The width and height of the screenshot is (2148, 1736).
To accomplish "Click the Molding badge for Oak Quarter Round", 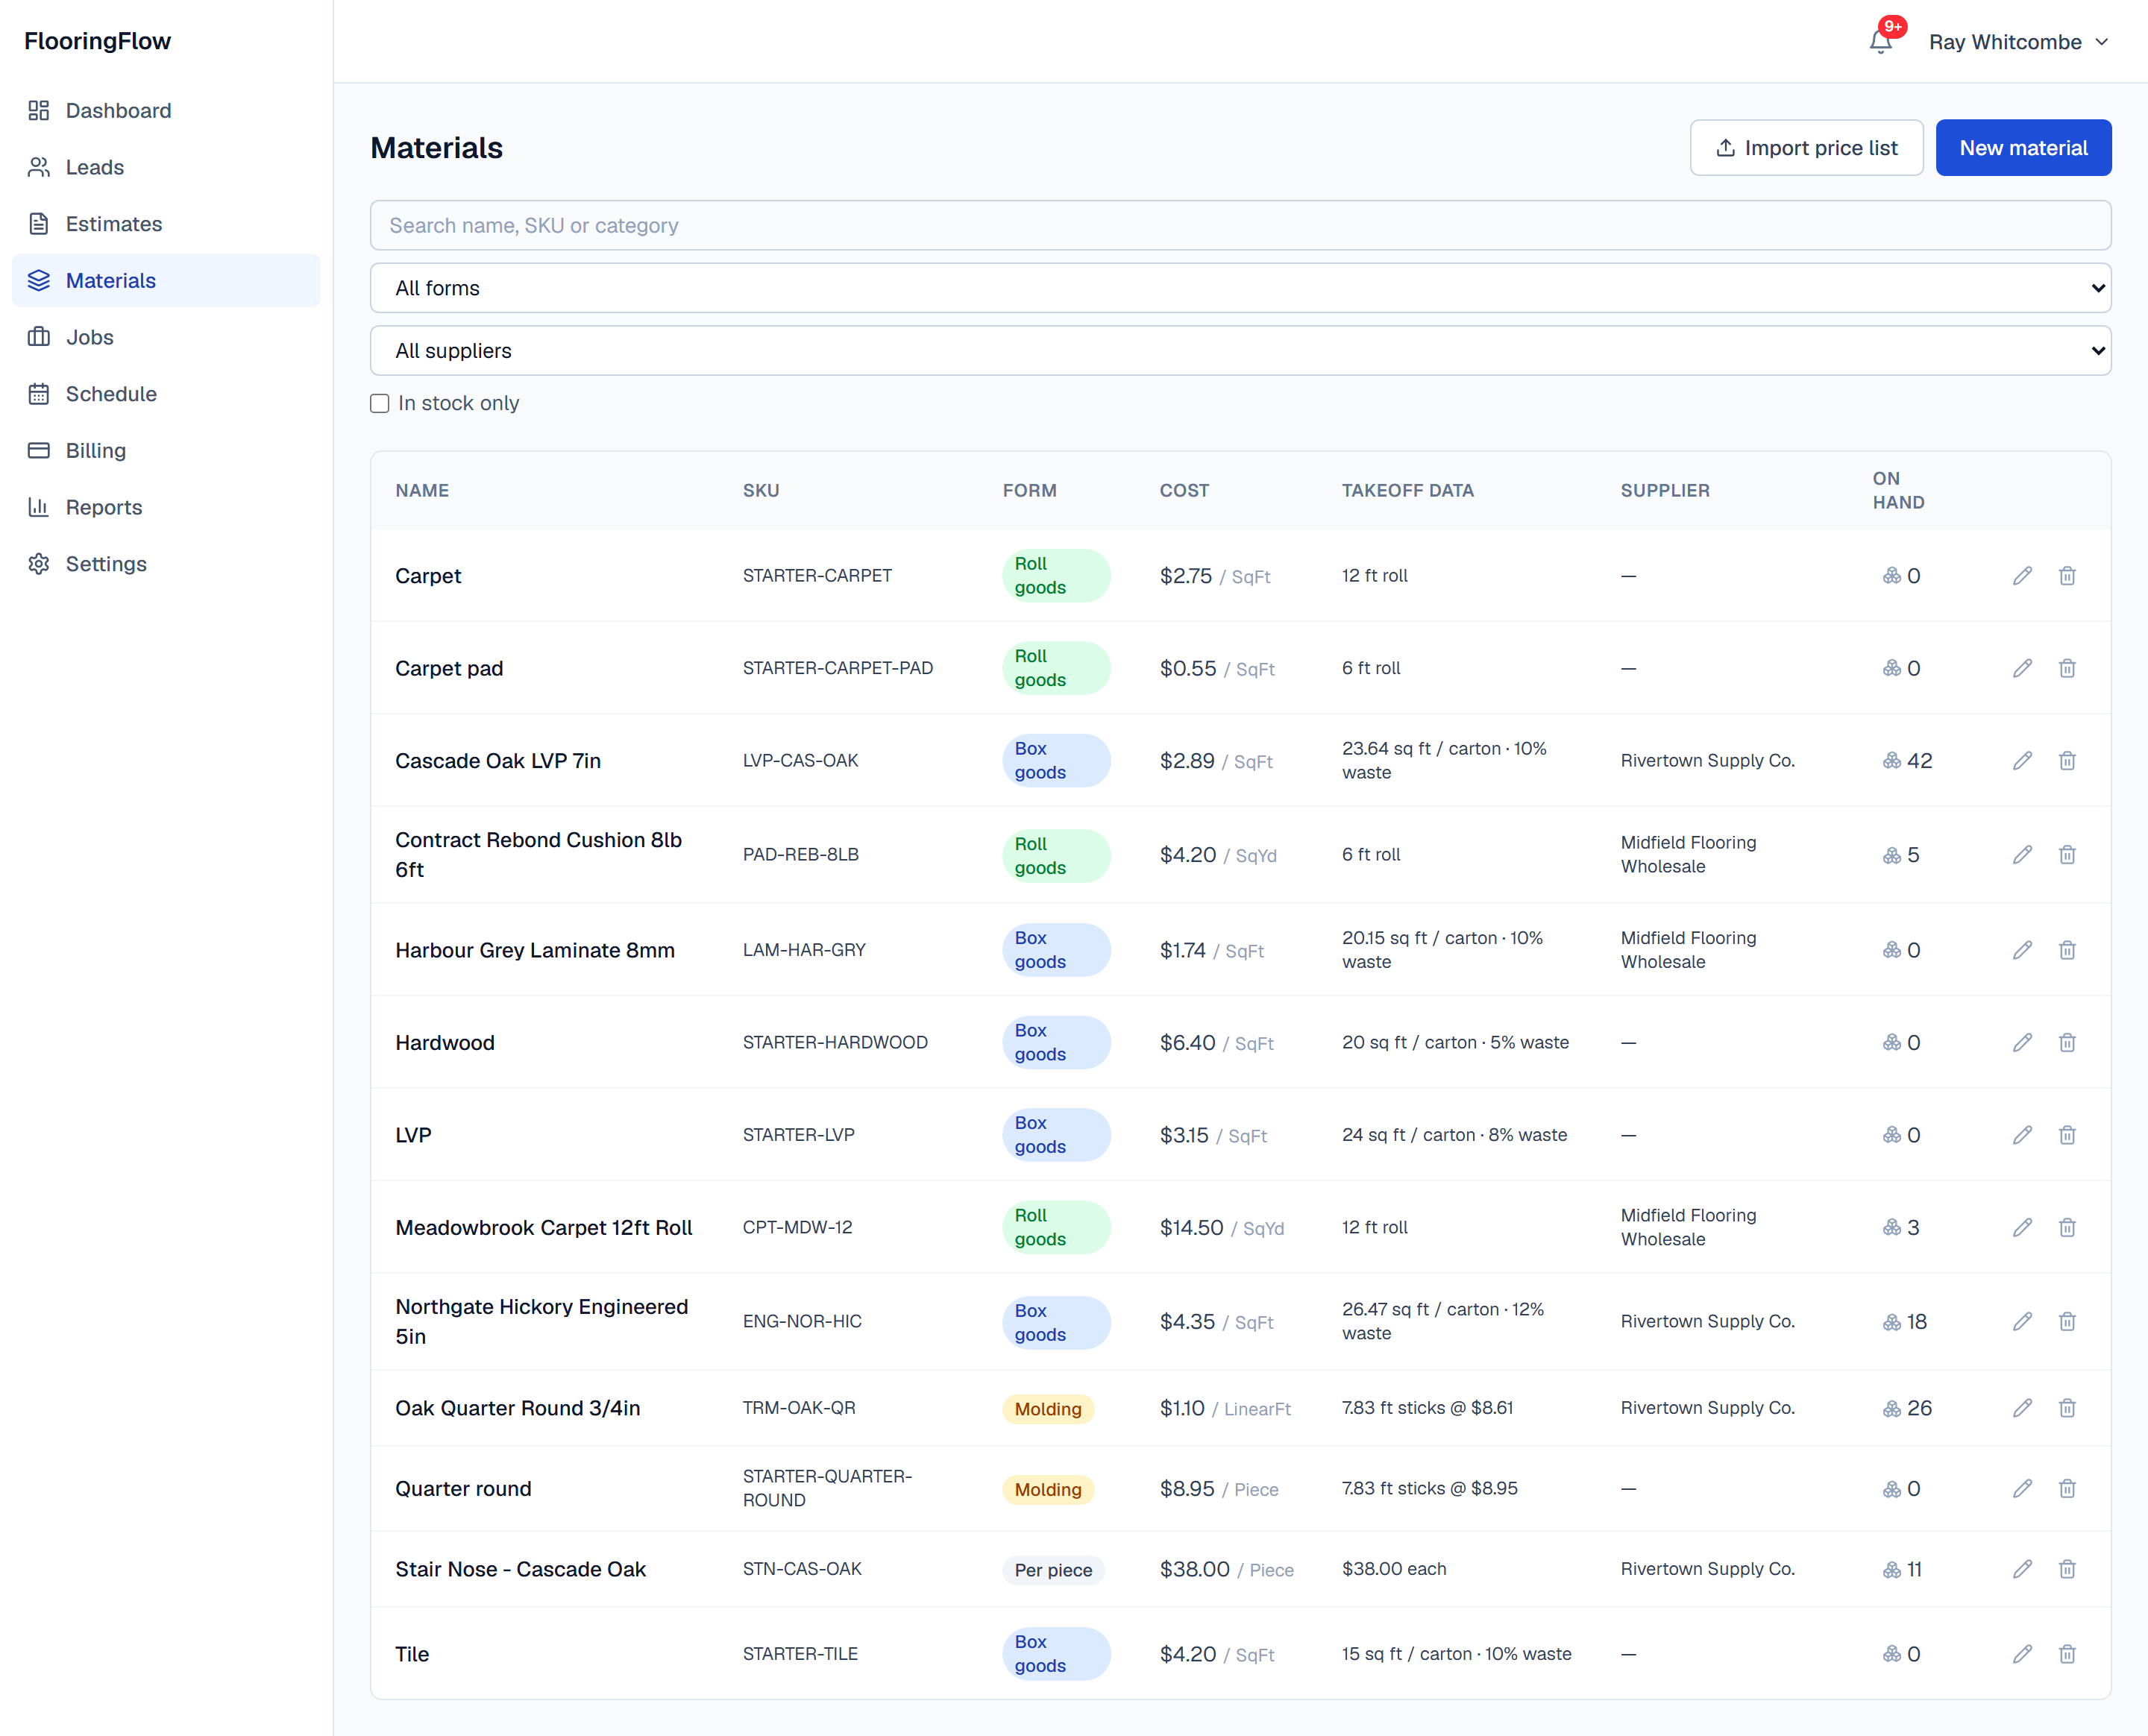I will (x=1048, y=1409).
